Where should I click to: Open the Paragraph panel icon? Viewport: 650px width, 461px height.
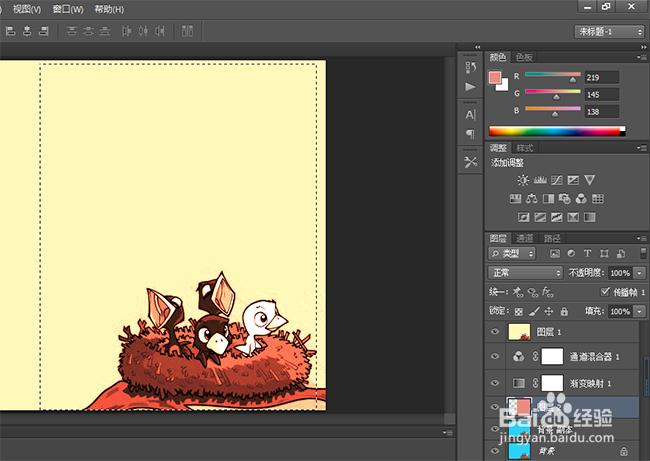point(470,134)
